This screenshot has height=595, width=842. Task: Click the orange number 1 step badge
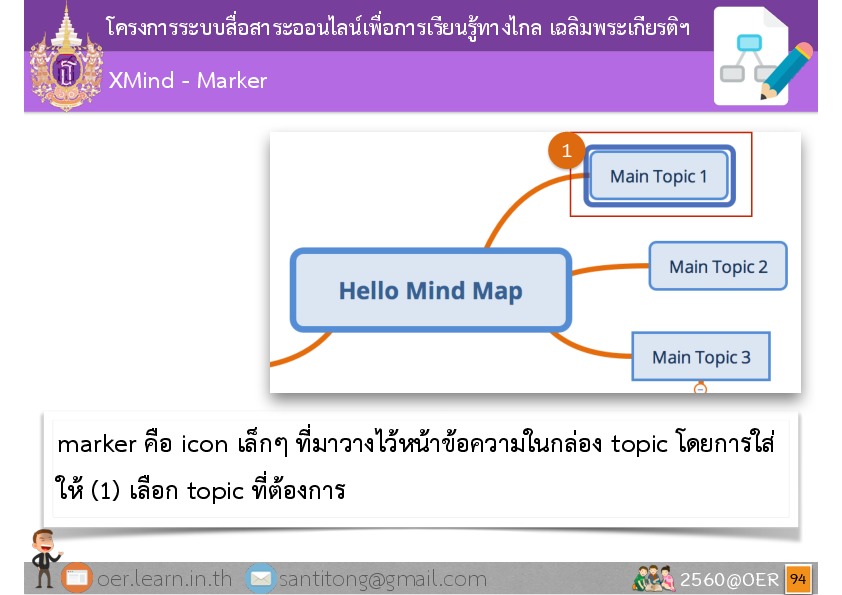click(566, 151)
